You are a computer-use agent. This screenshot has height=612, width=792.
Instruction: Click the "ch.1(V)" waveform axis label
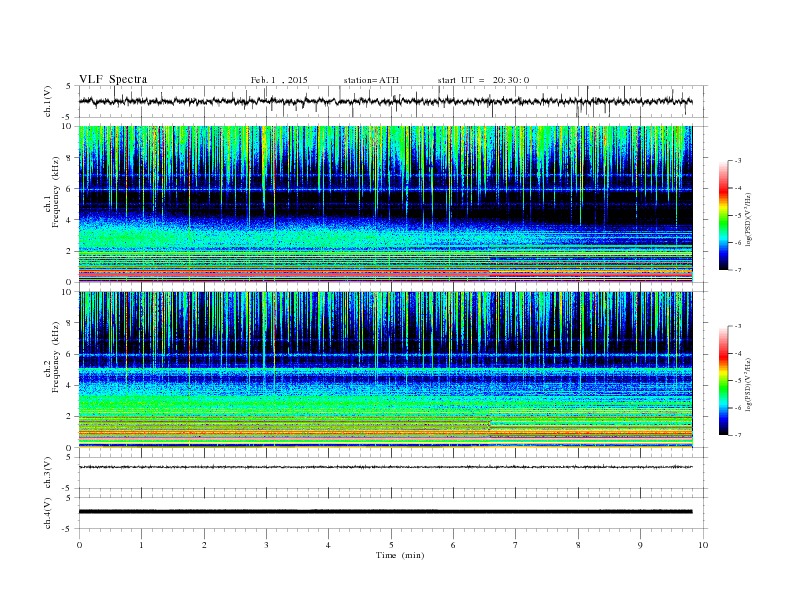click(48, 101)
